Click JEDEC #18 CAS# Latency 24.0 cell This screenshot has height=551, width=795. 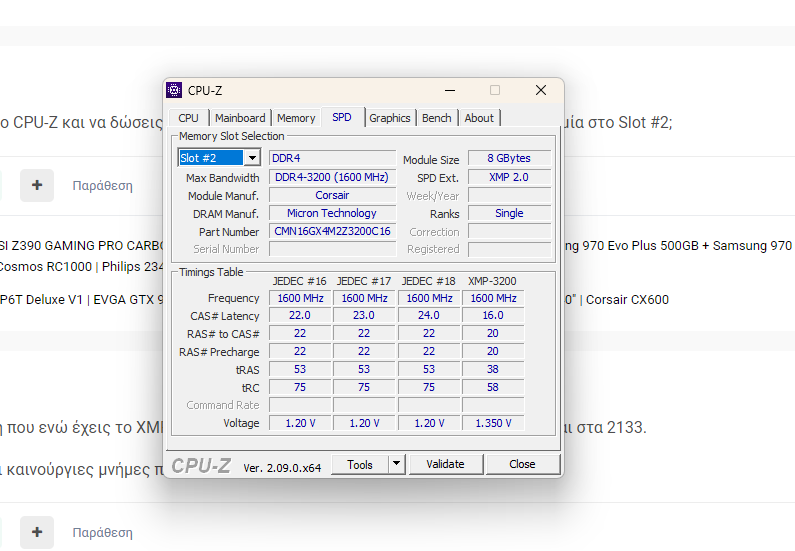pos(429,315)
